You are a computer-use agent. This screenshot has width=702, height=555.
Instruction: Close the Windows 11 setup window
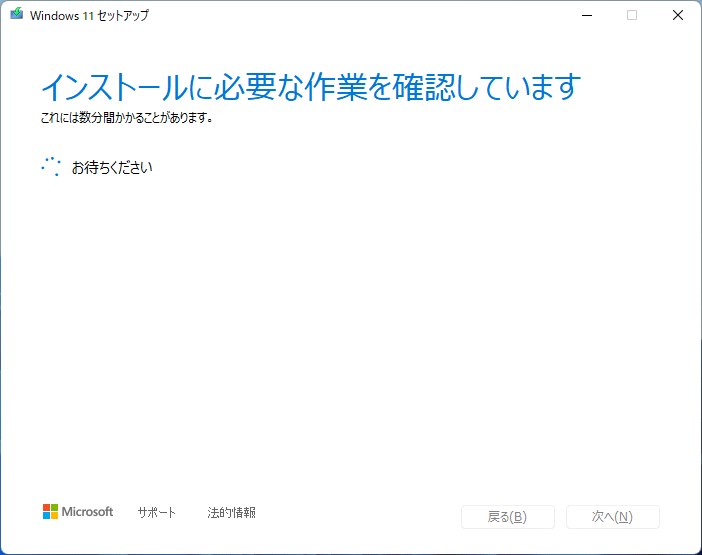678,15
